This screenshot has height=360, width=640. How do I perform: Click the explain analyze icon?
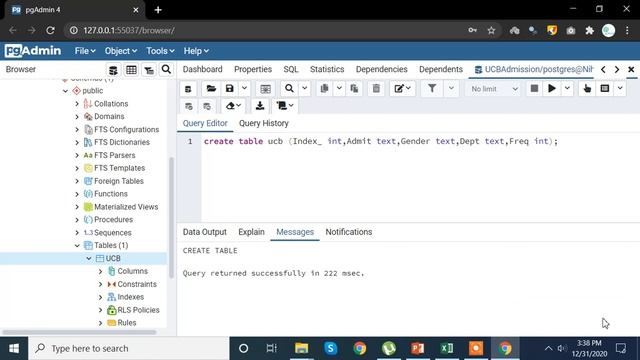click(x=605, y=89)
